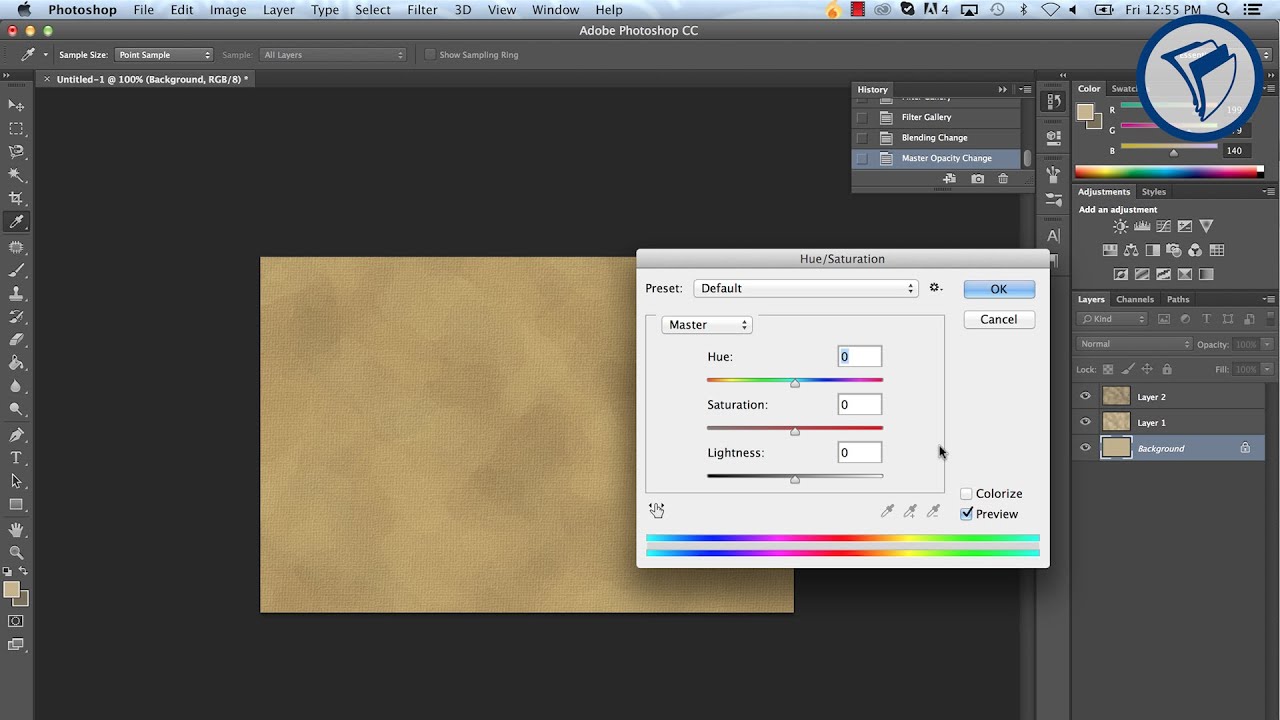1280x720 pixels.
Task: Select the Zoom tool
Action: pos(16,552)
